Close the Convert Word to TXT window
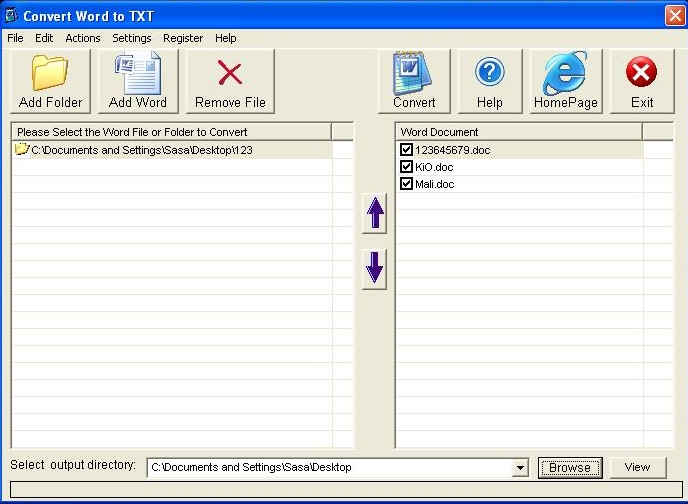Viewport: 688px width, 504px height. pyautogui.click(x=675, y=16)
